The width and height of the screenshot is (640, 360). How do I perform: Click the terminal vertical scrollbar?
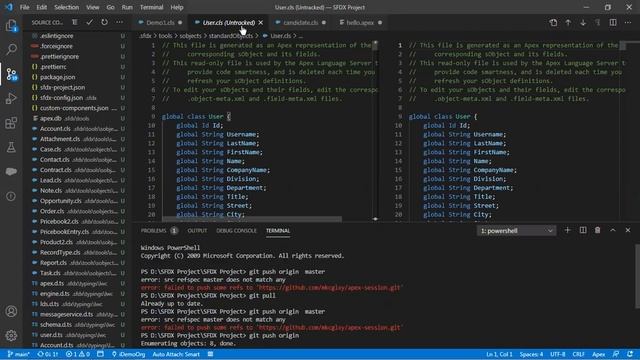pyautogui.click(x=637, y=276)
